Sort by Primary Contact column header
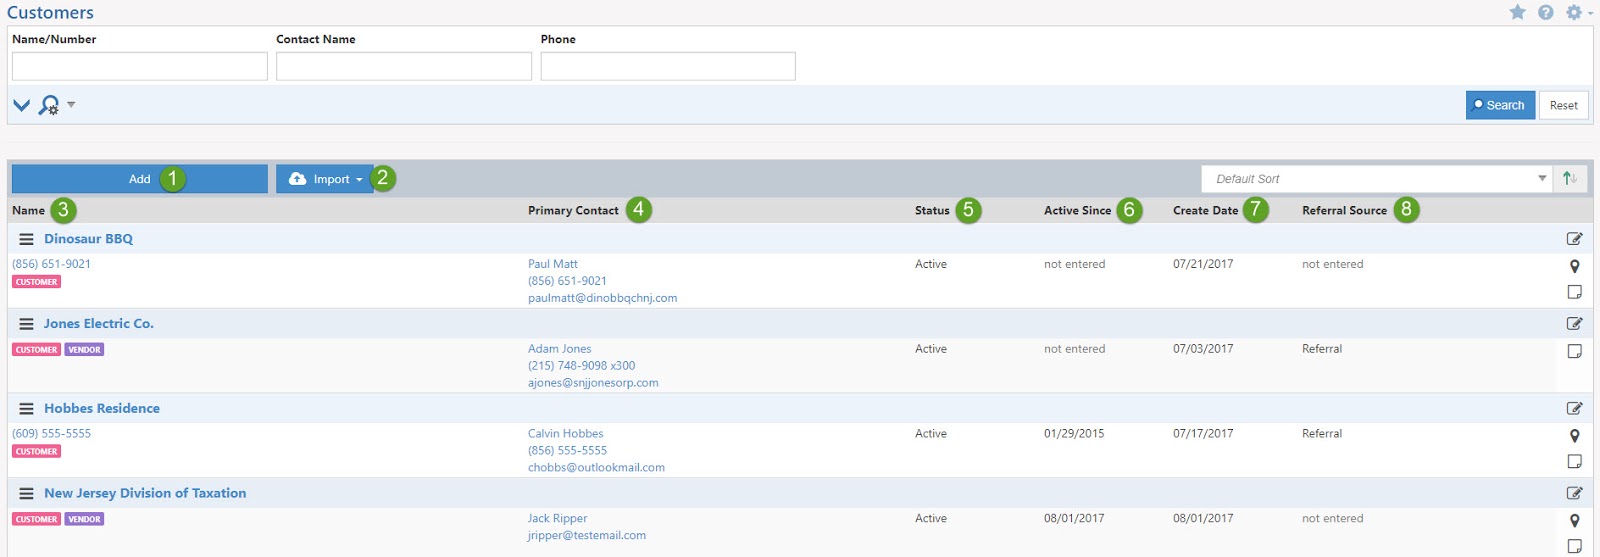Image resolution: width=1600 pixels, height=557 pixels. 573,210
